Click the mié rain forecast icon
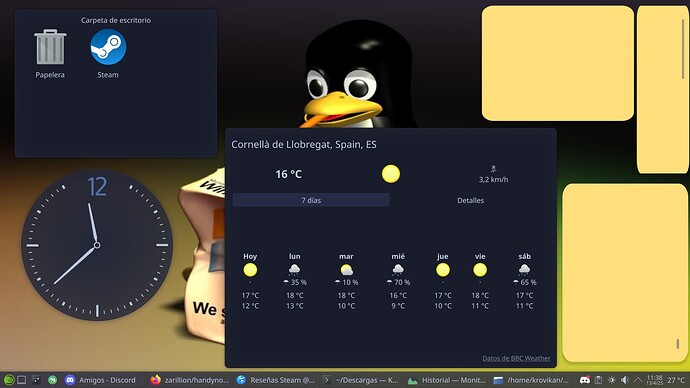This screenshot has width=690, height=388. 398,269
